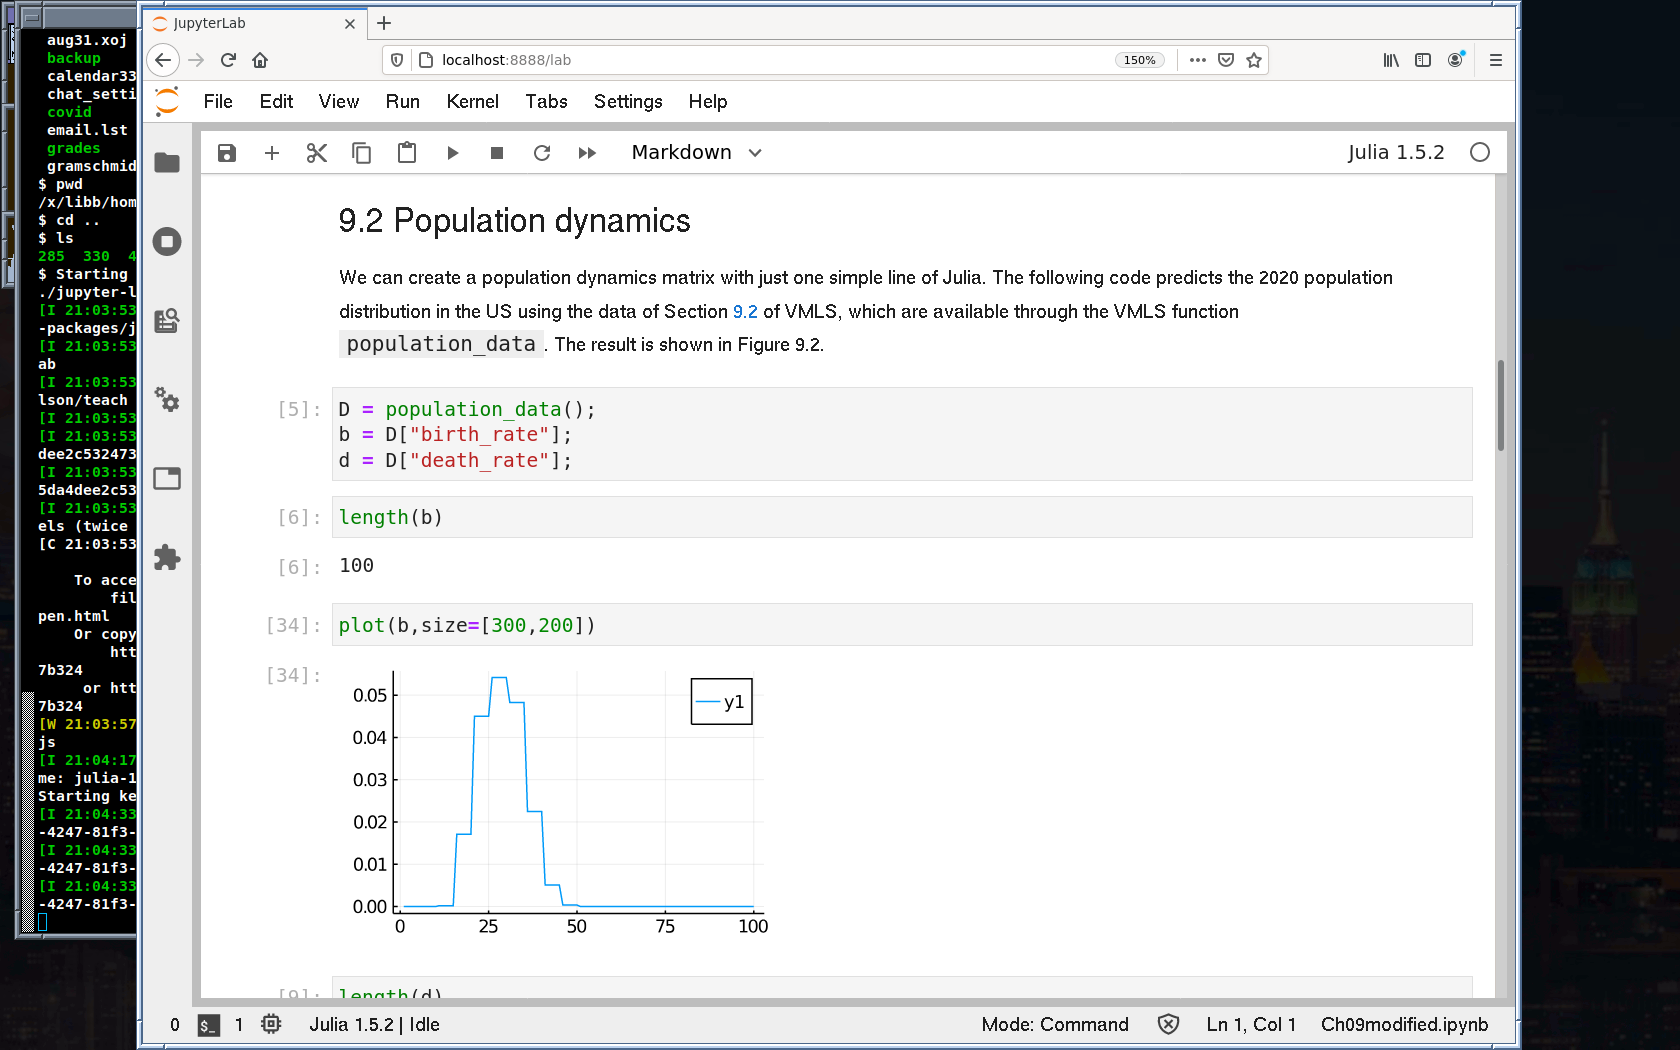Restart kernel and run all cells

point(587,153)
